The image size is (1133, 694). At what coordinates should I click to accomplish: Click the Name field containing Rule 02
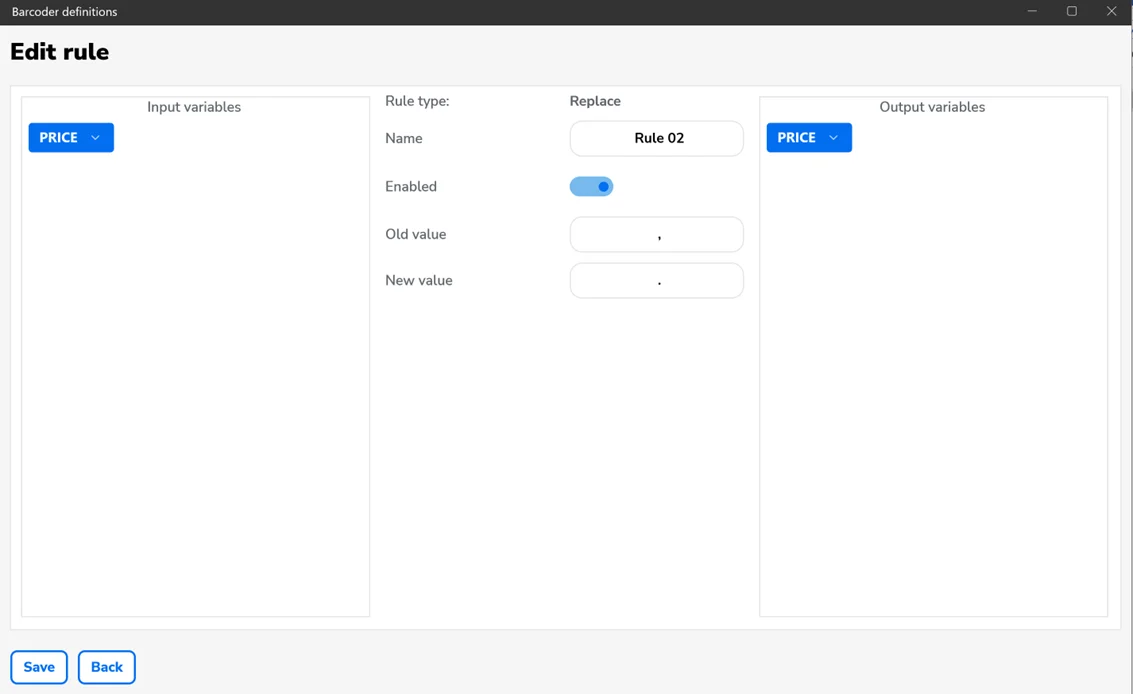click(656, 138)
